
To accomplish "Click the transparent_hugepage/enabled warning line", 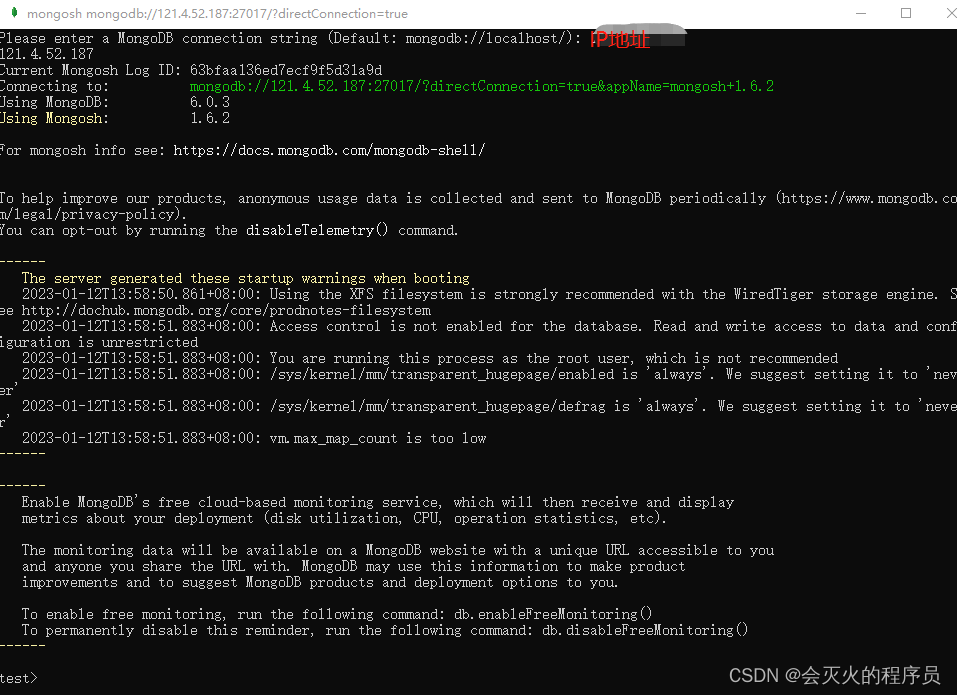I will click(478, 382).
